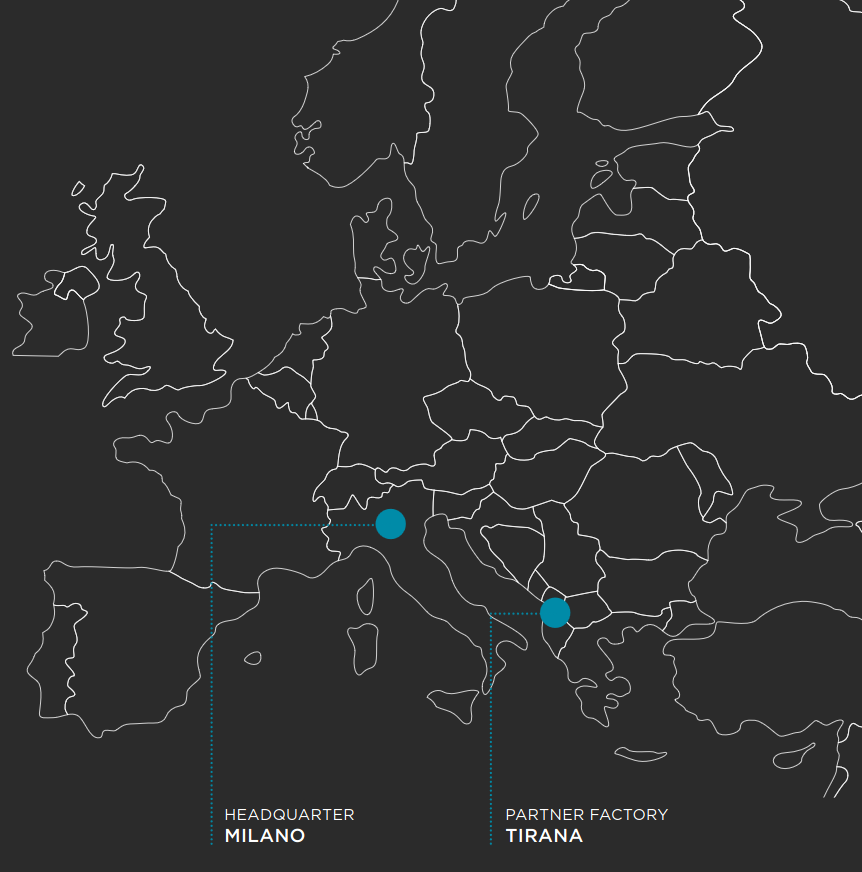Select the MILANO city name
The width and height of the screenshot is (862, 872).
pyautogui.click(x=265, y=835)
